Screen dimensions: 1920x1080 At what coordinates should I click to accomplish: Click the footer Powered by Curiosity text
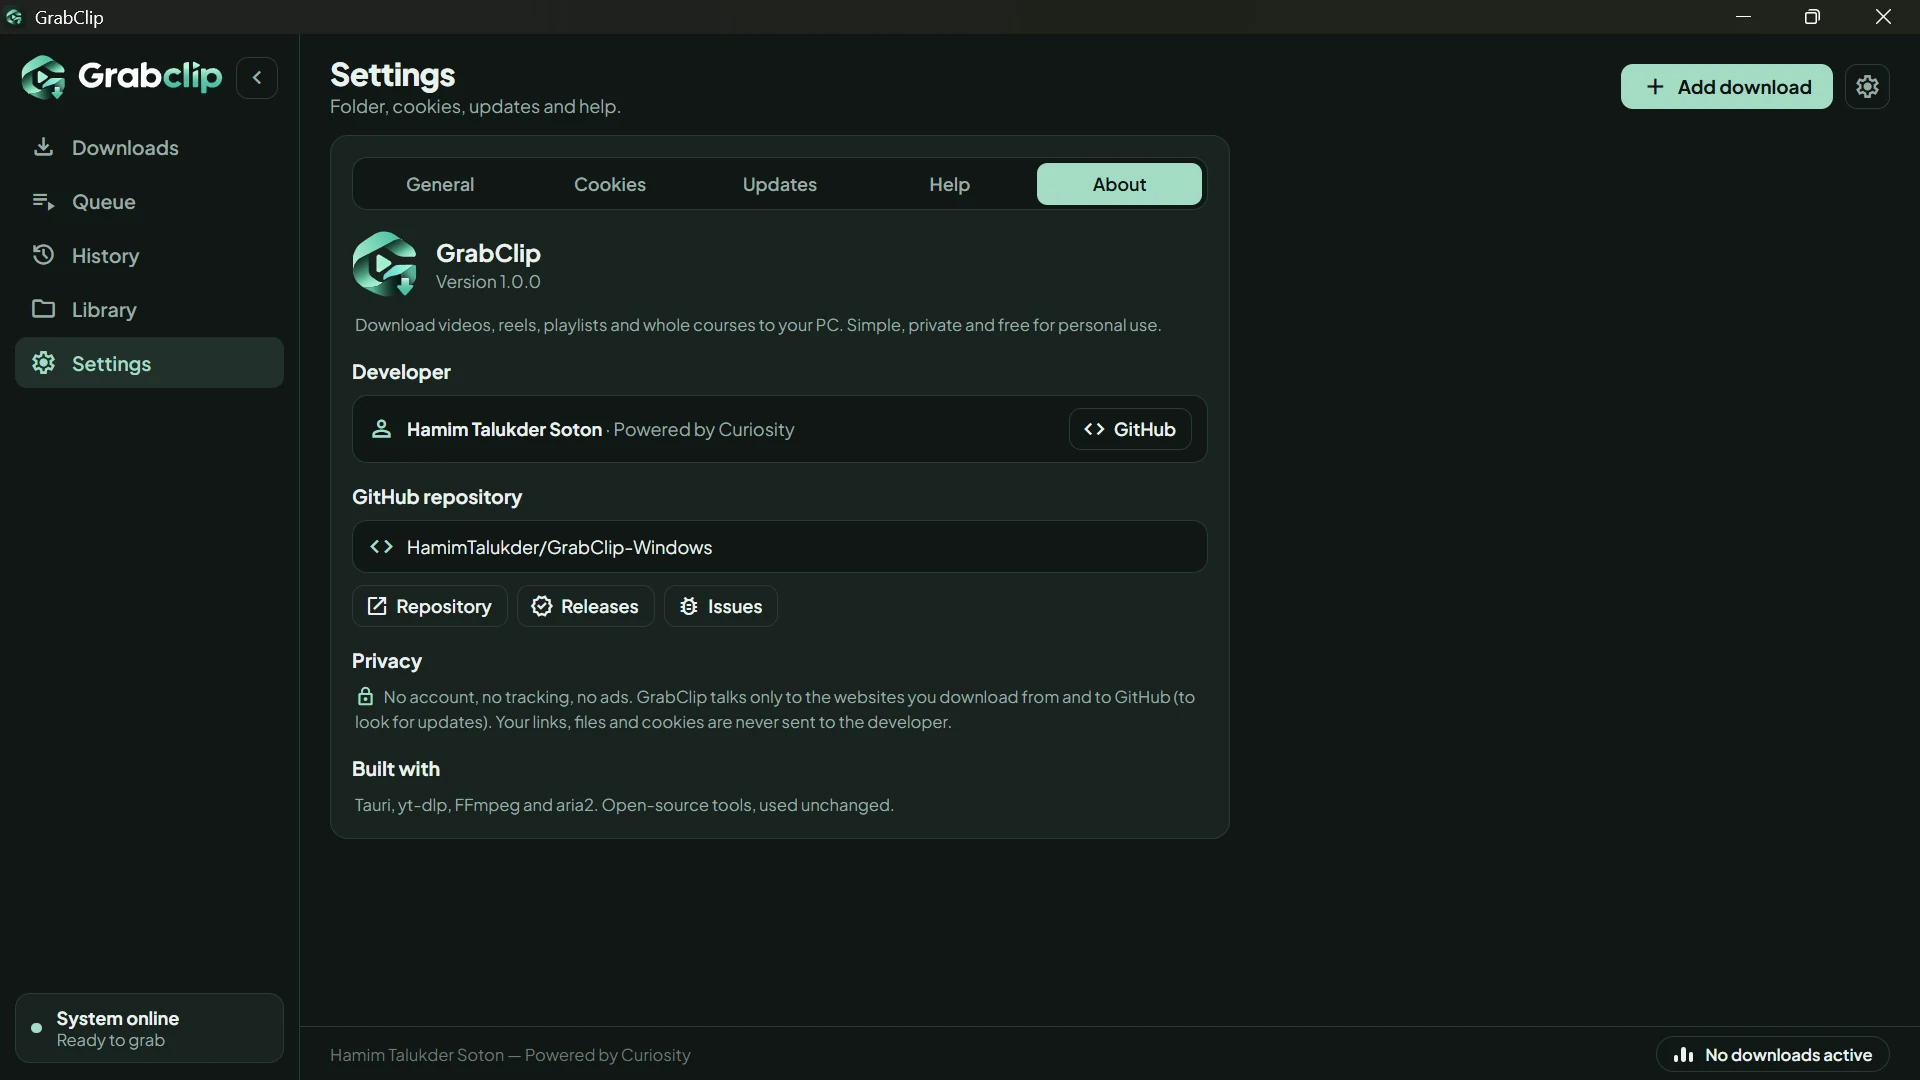pos(608,1055)
